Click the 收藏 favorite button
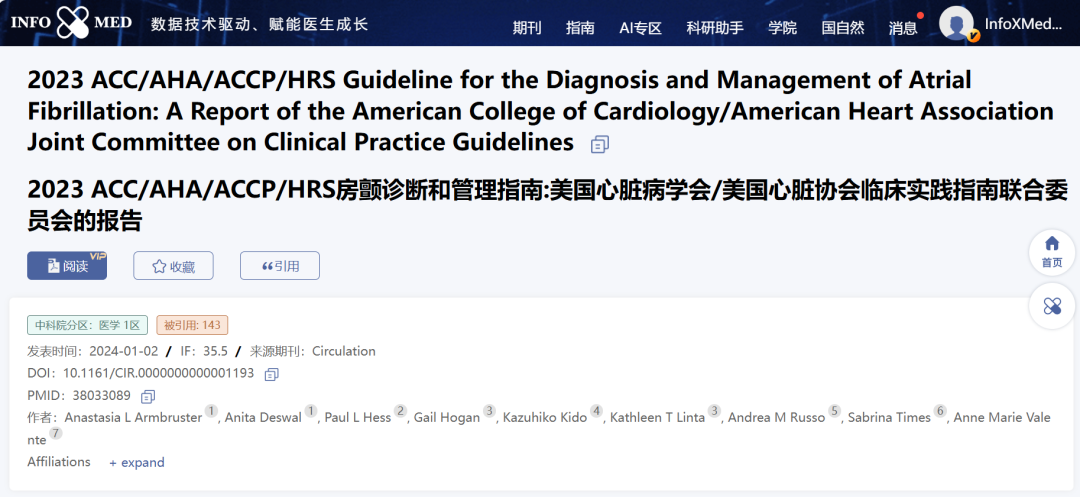The height and width of the screenshot is (497, 1080). [x=173, y=266]
